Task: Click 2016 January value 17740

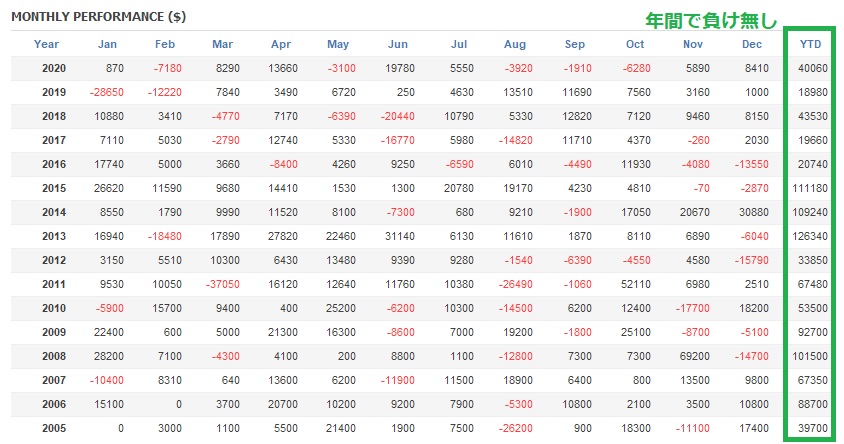Action: click(109, 164)
